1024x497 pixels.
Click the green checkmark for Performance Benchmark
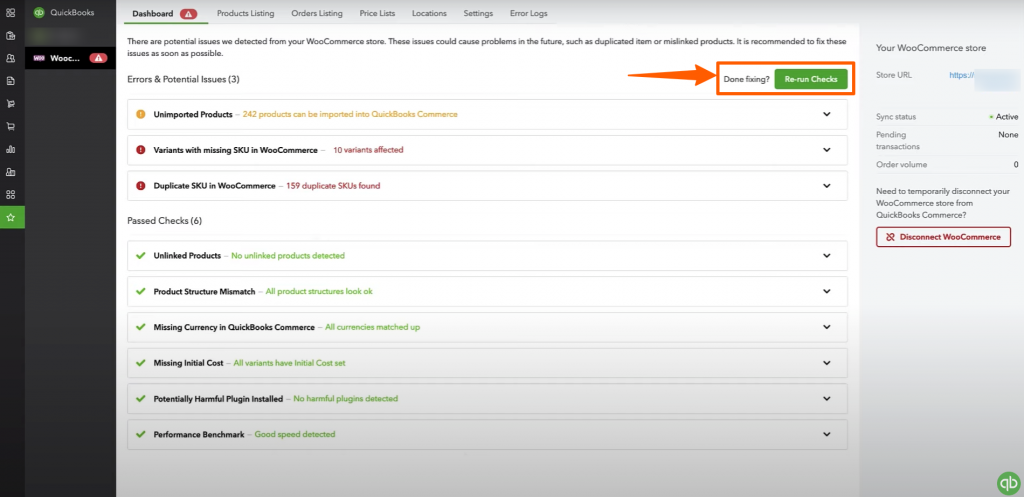coord(140,434)
